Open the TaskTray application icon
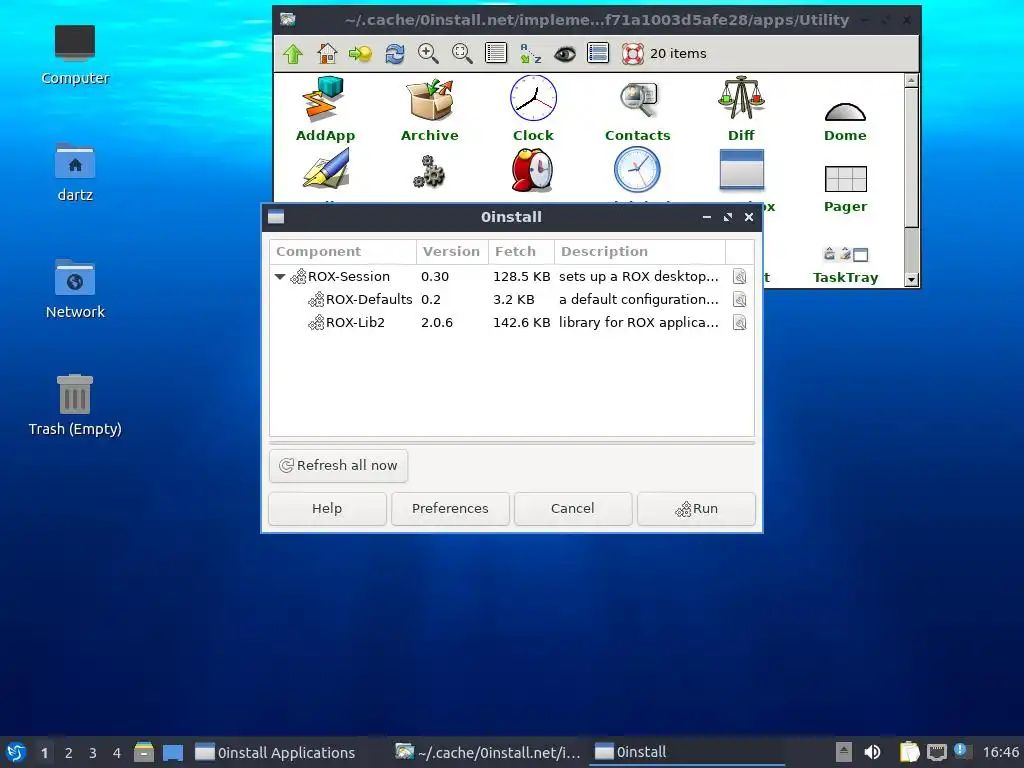The image size is (1024, 768). pyautogui.click(x=845, y=266)
